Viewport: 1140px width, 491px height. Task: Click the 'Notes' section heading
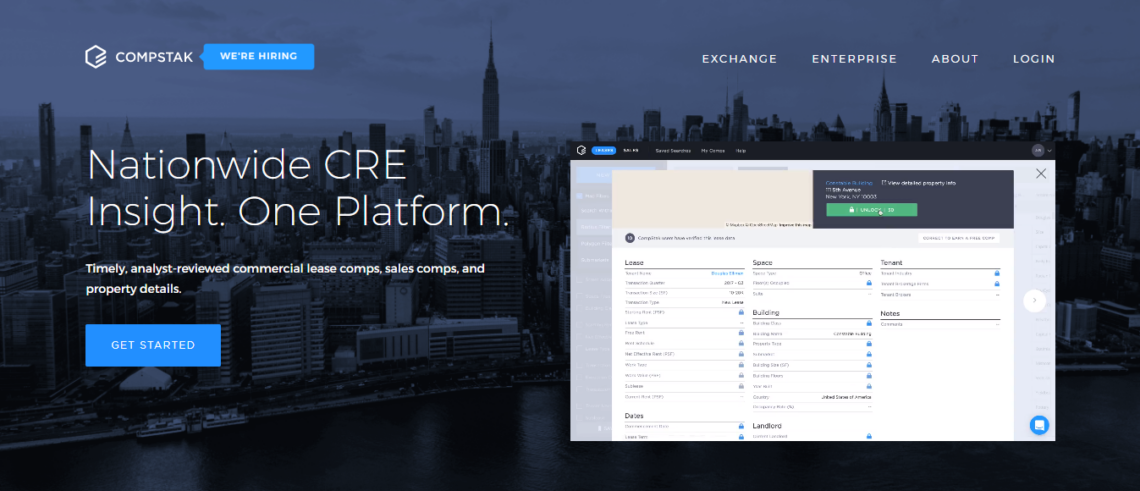(x=891, y=314)
